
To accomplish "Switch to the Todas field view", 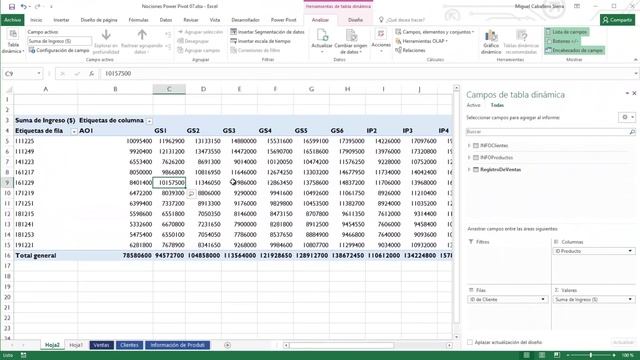I will (x=497, y=105).
